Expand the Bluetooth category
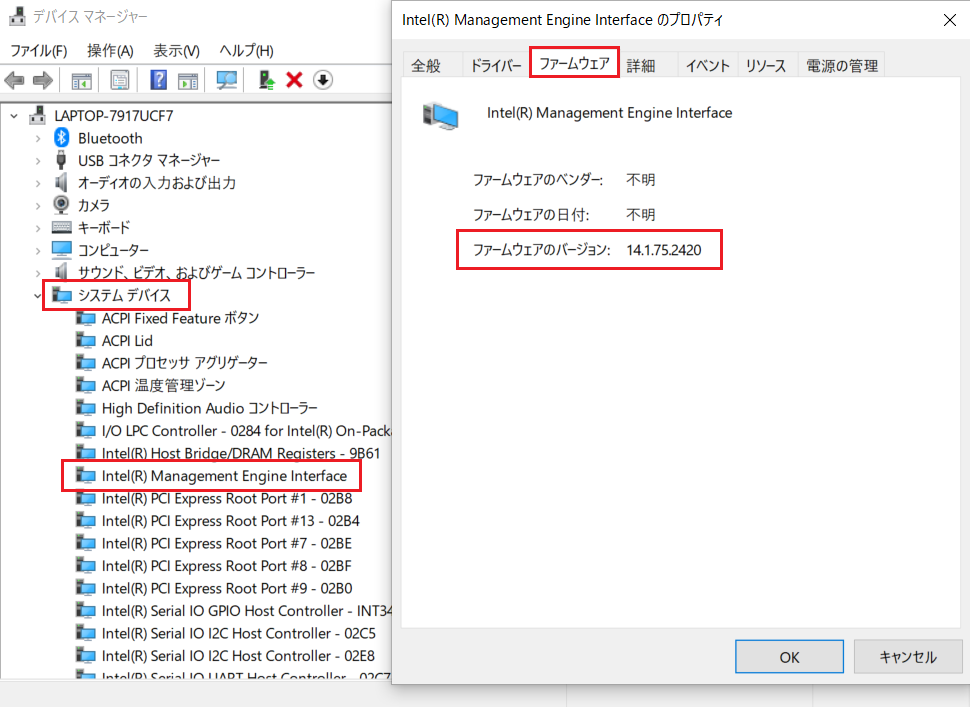The image size is (970, 707). (x=38, y=139)
